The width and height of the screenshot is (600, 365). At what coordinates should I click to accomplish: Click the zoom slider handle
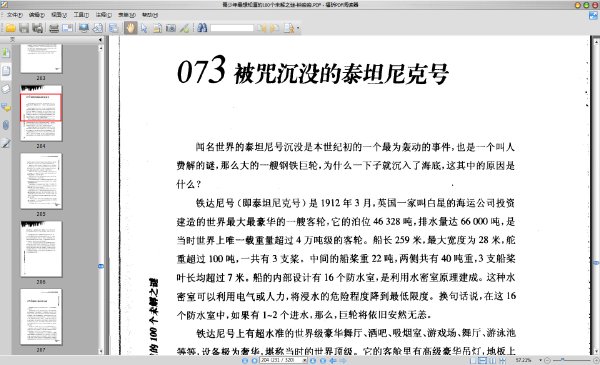tap(562, 360)
